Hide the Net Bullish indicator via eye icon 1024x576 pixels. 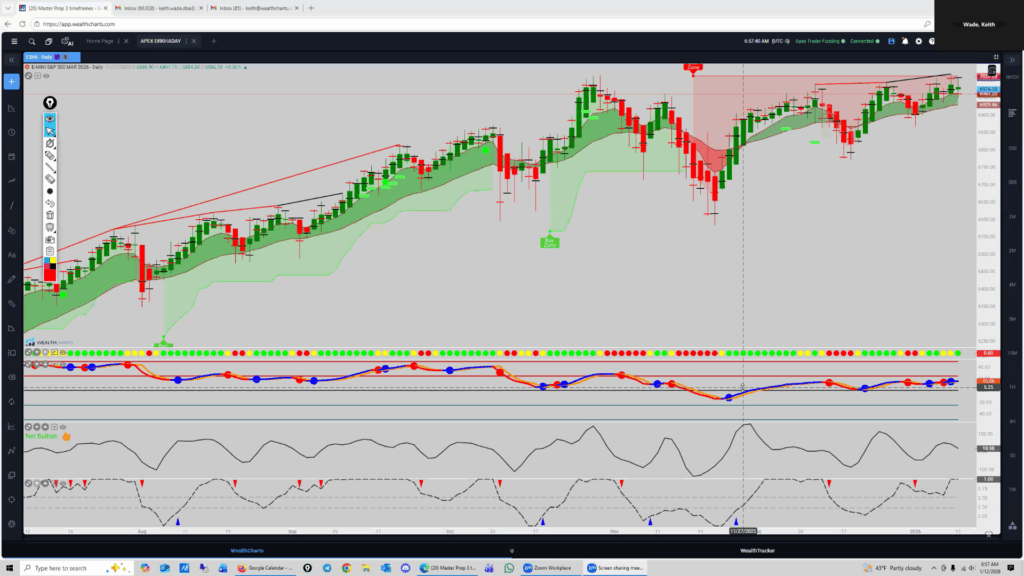62,427
